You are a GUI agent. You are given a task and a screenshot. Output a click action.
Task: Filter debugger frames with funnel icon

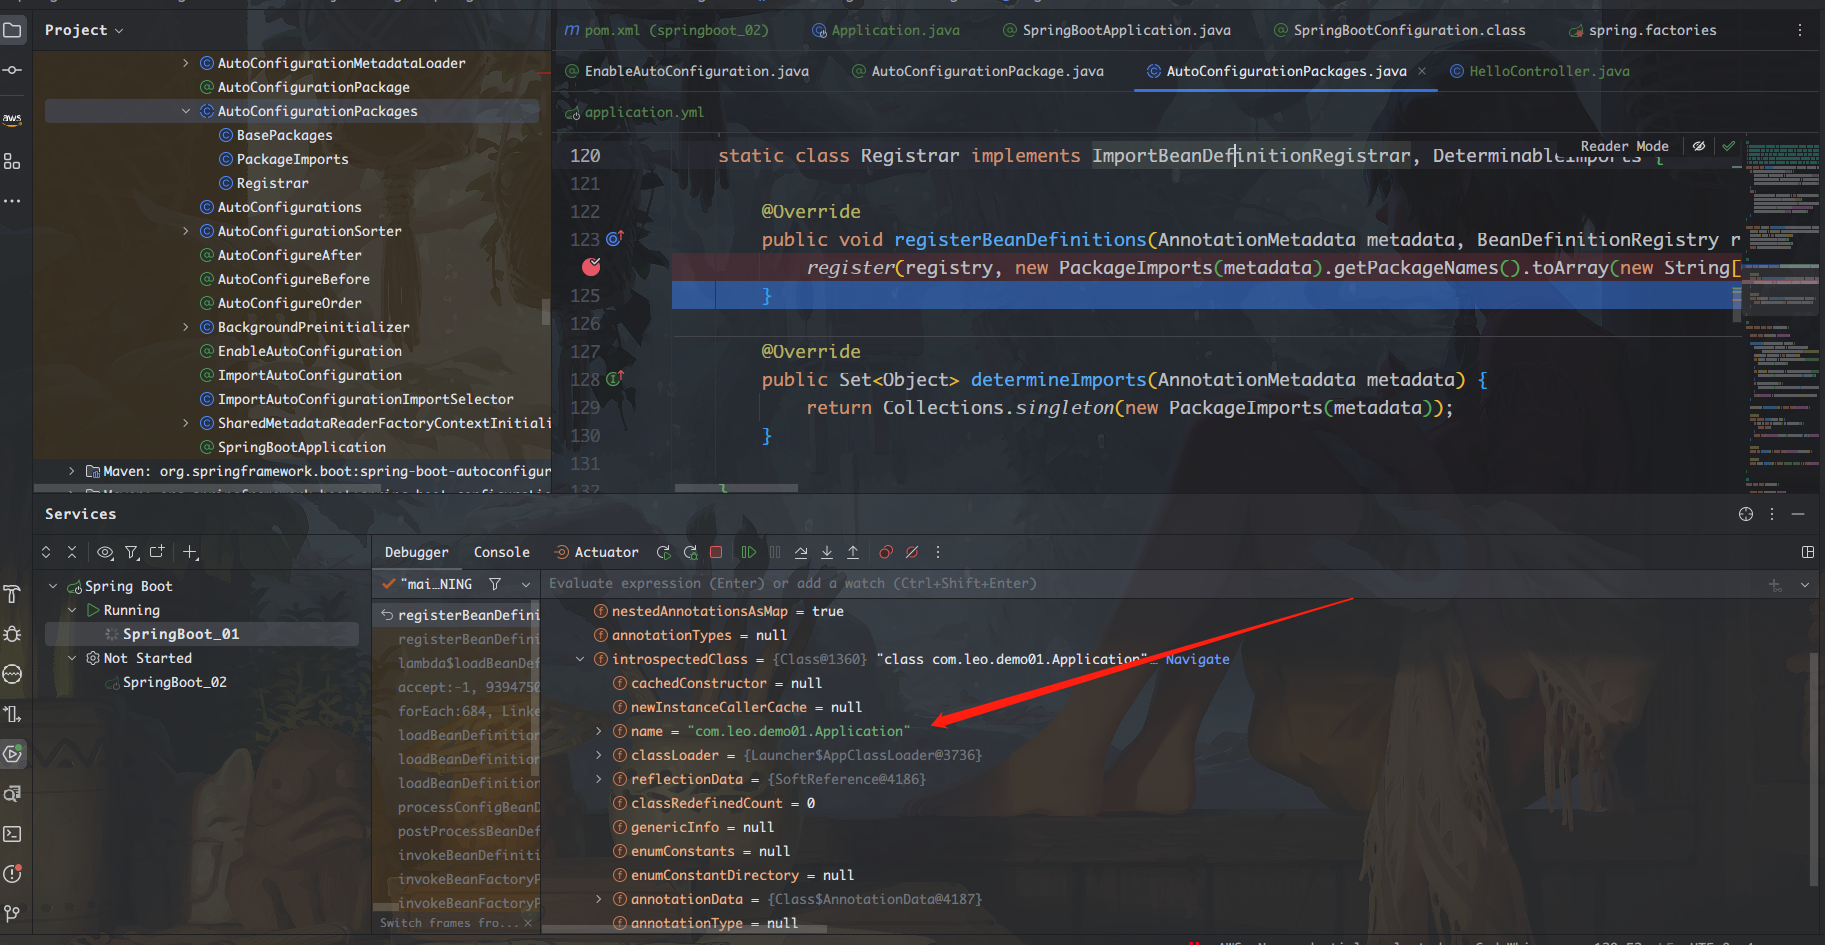click(495, 584)
